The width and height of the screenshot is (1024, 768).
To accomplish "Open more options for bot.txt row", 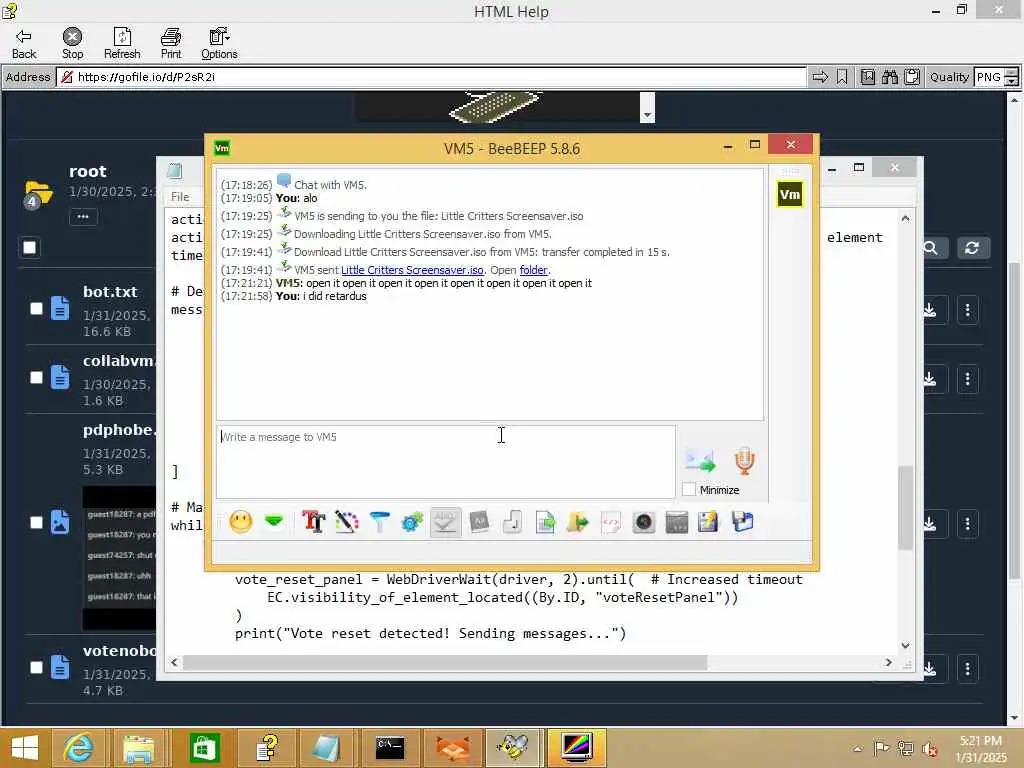I will [x=968, y=310].
